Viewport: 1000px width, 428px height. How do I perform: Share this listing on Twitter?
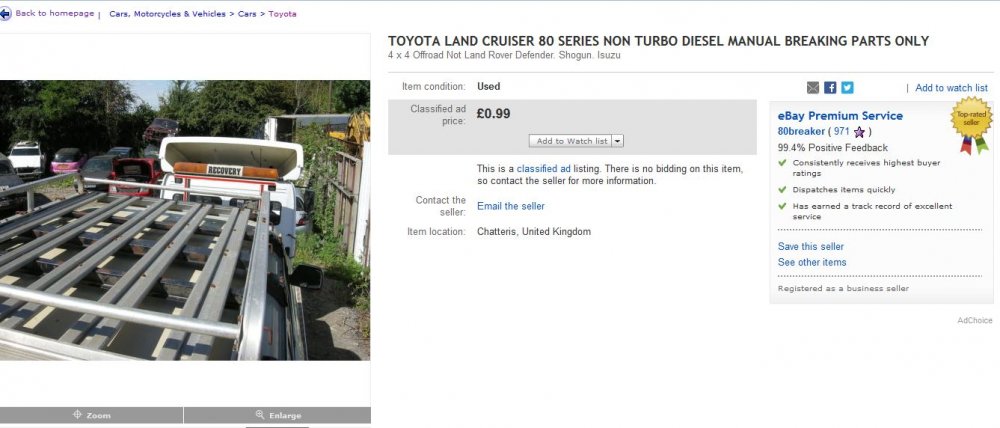click(847, 88)
